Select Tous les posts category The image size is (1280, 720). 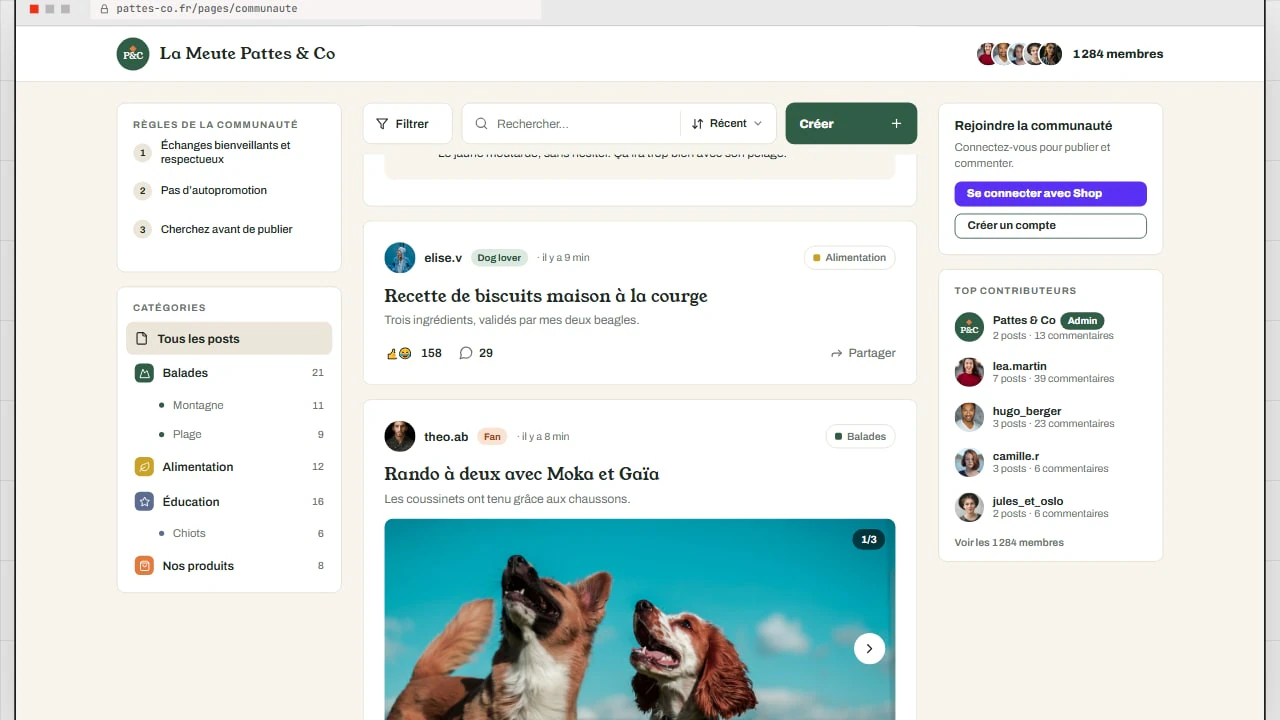tap(229, 339)
